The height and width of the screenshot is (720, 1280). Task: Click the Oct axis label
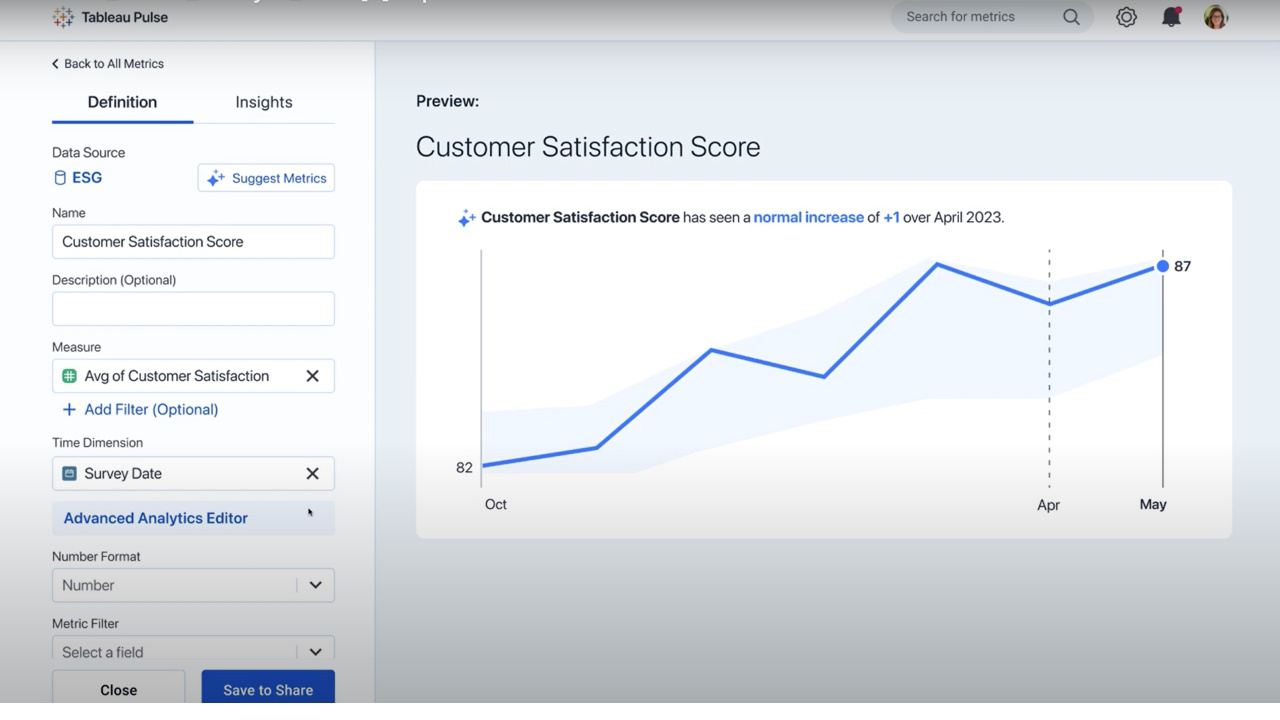pyautogui.click(x=496, y=505)
